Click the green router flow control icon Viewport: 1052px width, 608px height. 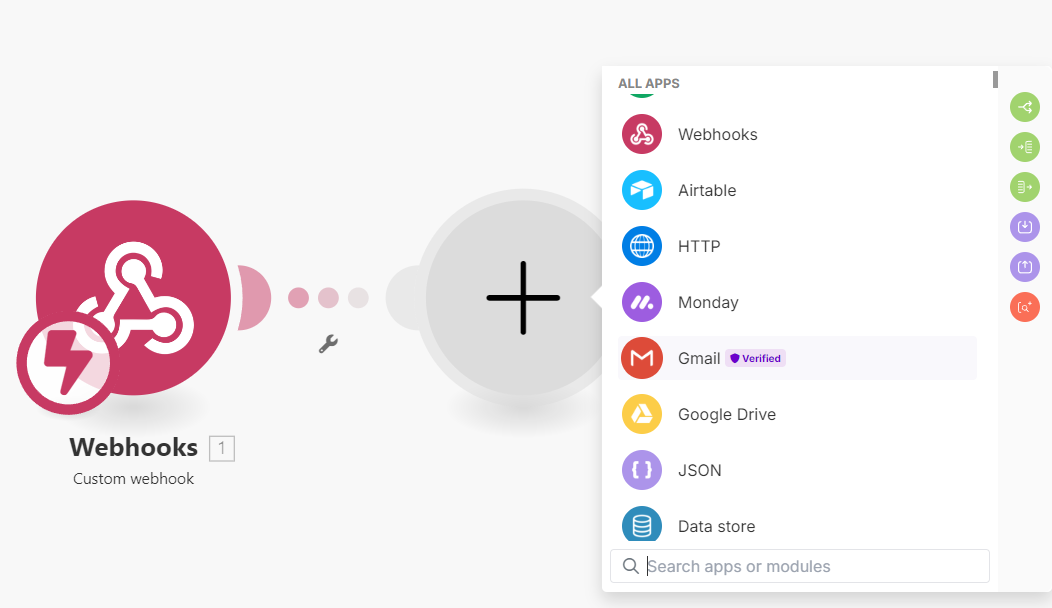pos(1025,107)
